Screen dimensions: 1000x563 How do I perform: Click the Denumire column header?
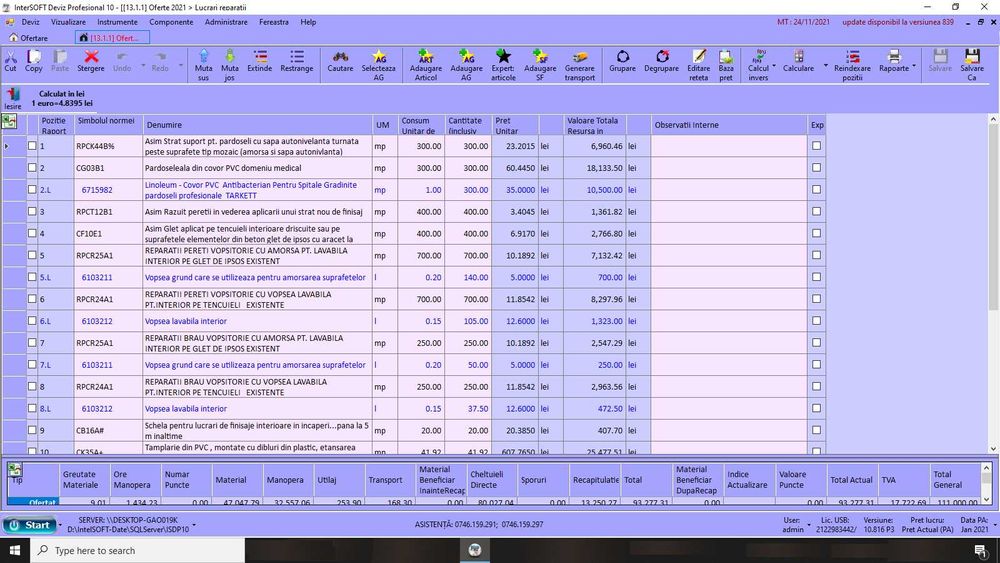[164, 125]
